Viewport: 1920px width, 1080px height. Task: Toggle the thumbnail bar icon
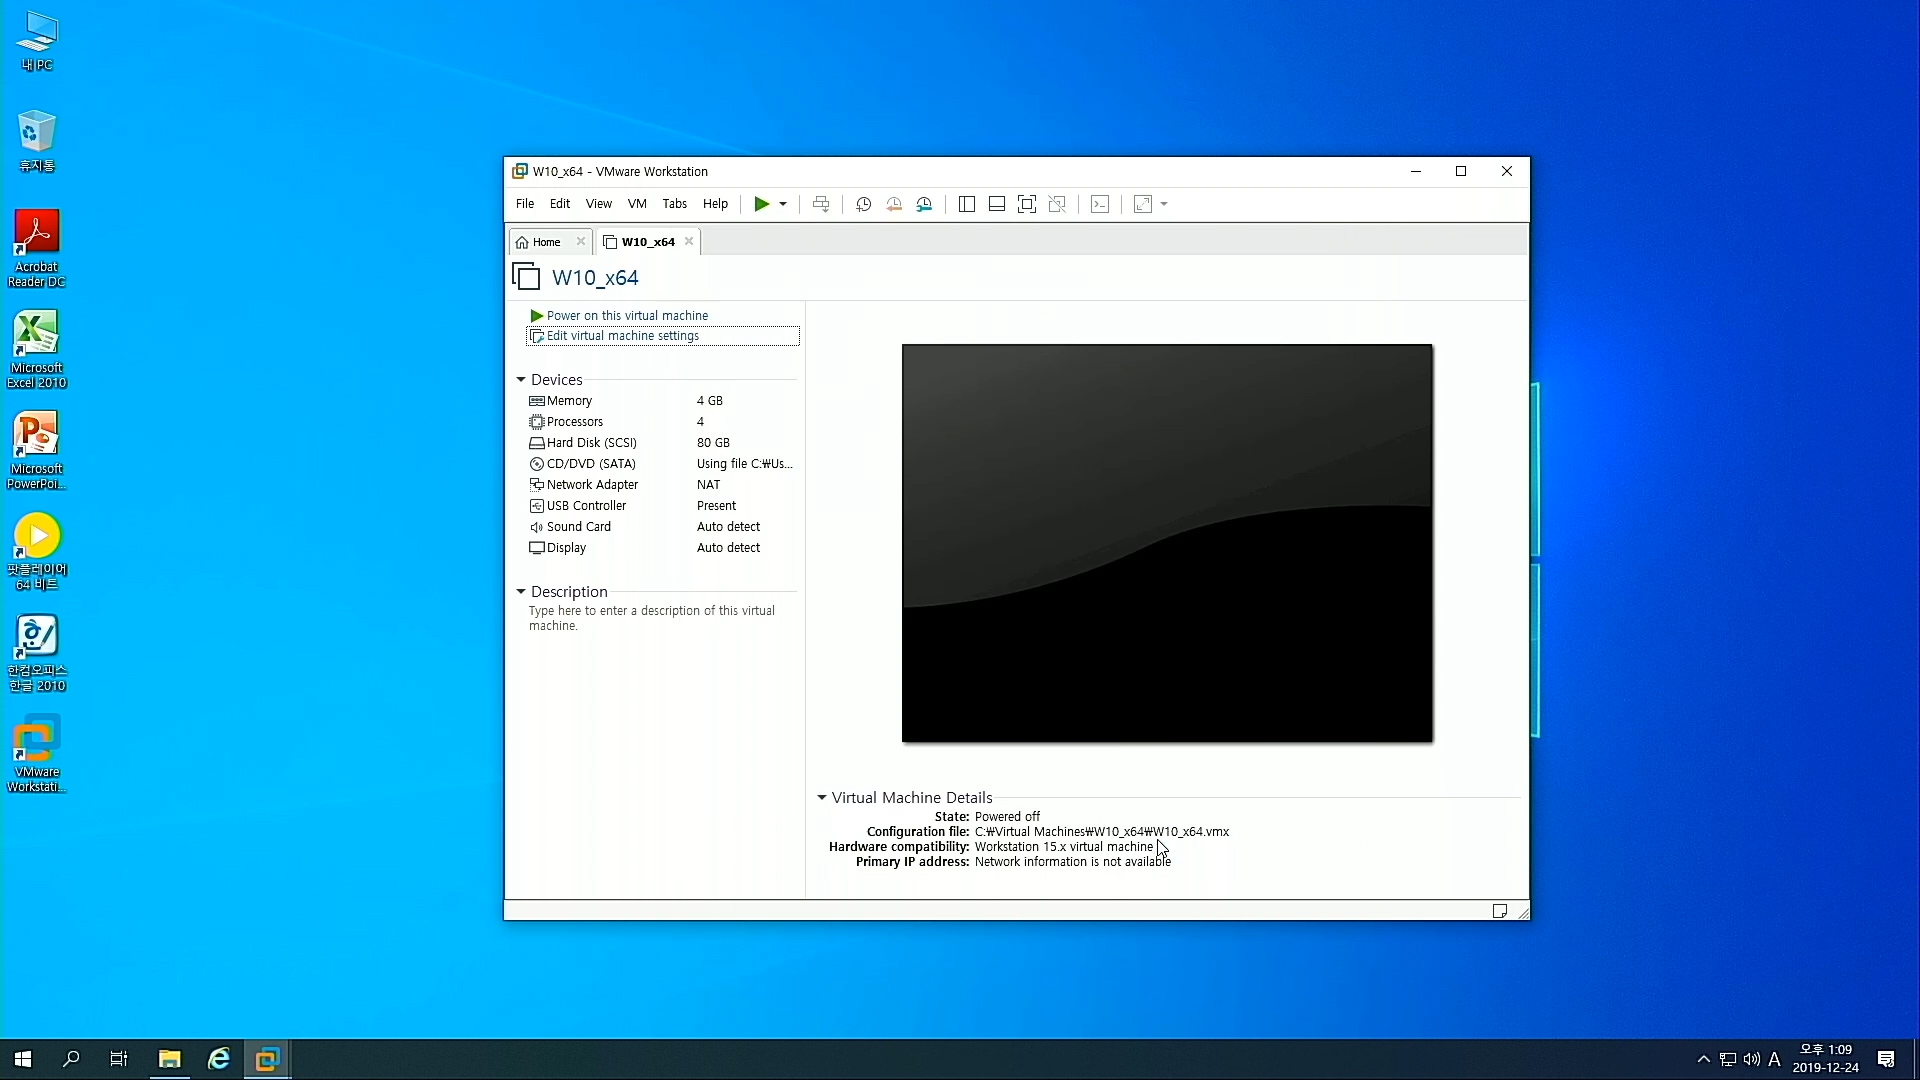click(997, 204)
